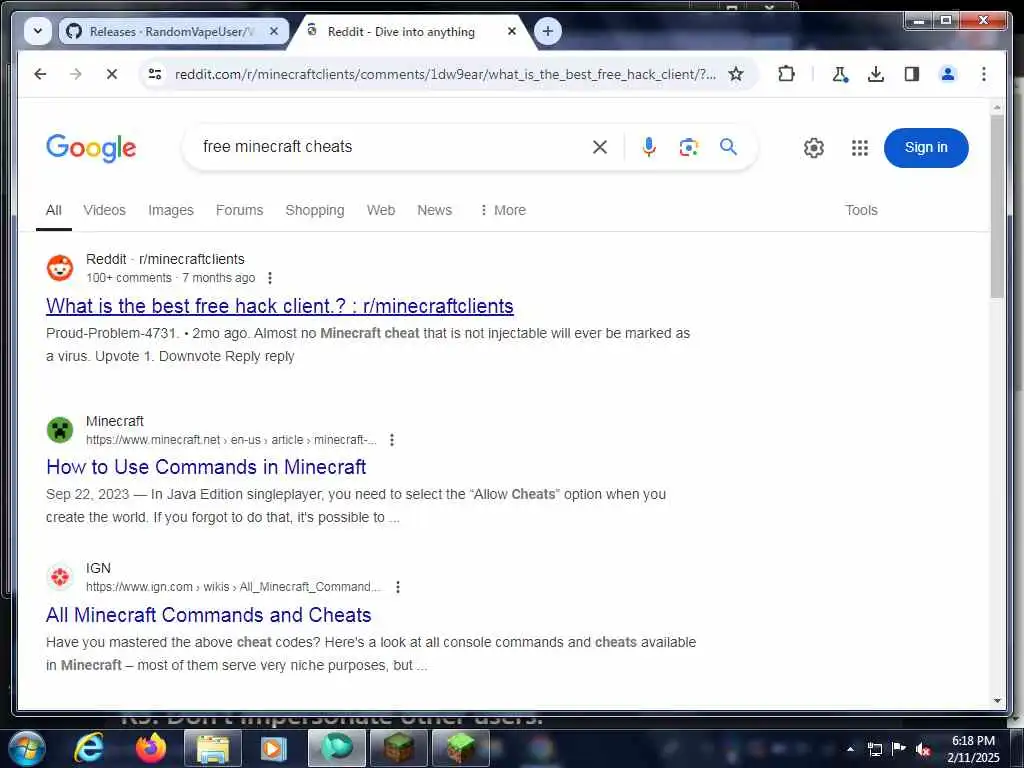Go forward with the forward arrow
The image size is (1024, 768).
pos(76,74)
